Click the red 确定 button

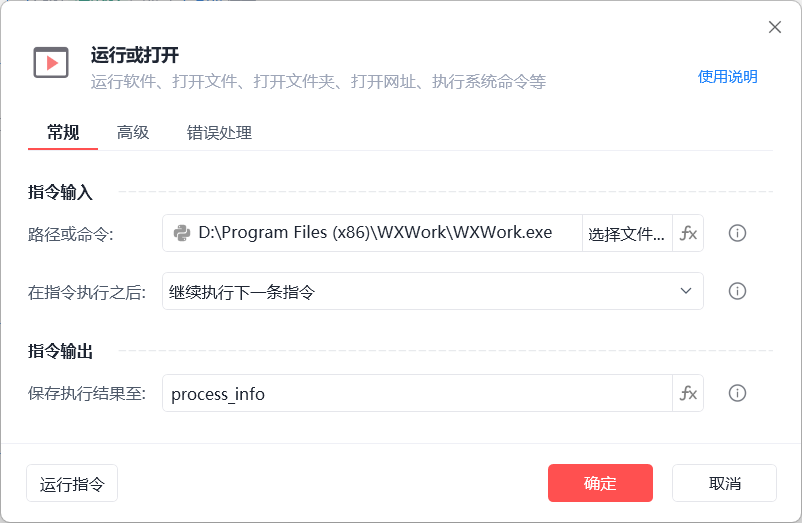(x=600, y=483)
